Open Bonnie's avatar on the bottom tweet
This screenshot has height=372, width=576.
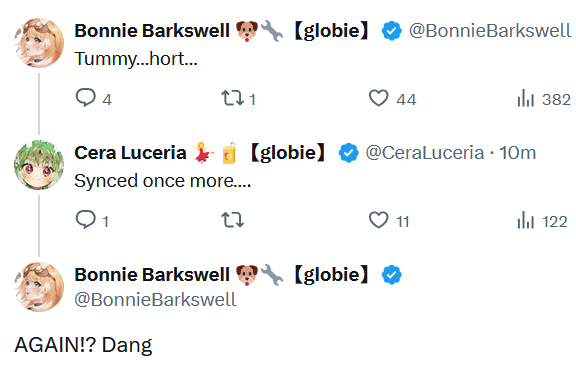point(39,287)
